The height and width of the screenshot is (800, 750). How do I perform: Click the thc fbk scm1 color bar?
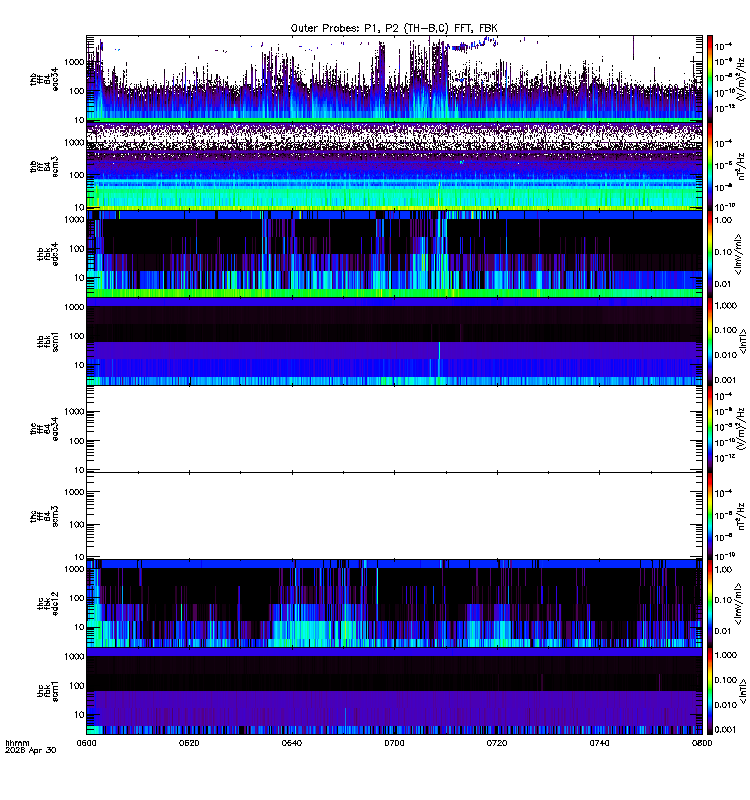coord(709,691)
